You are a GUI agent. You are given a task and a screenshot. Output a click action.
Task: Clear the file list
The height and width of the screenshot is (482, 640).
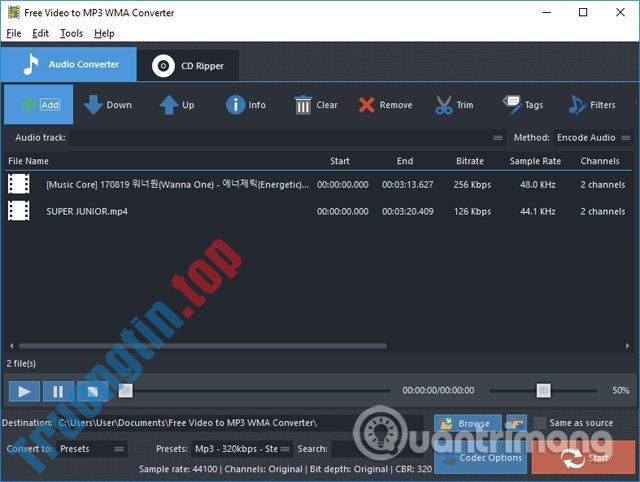pyautogui.click(x=316, y=105)
